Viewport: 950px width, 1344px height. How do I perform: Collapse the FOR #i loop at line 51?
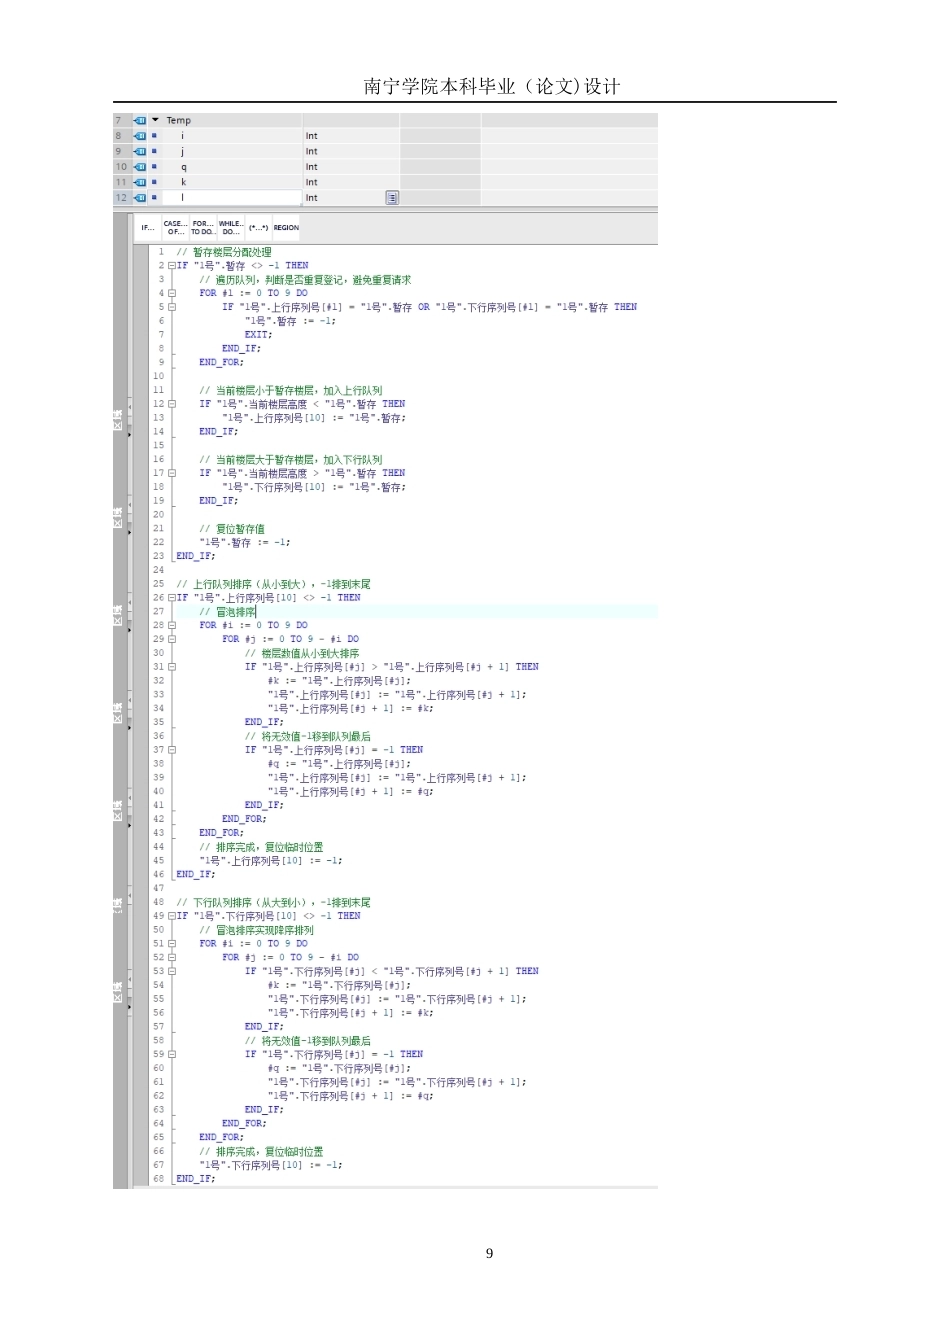171,943
